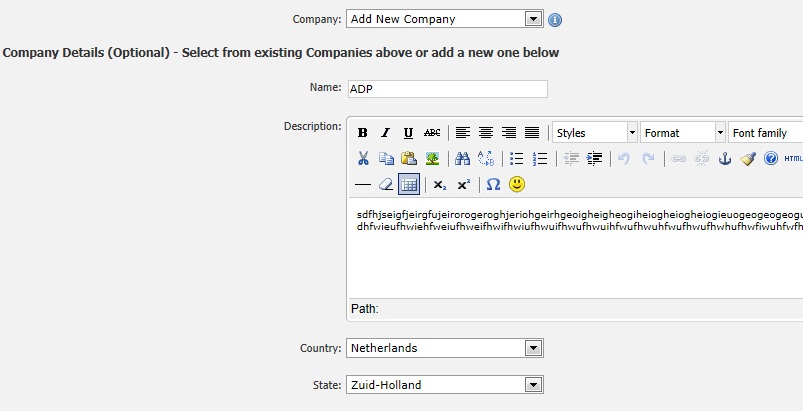Open the Format dropdown

[x=683, y=133]
